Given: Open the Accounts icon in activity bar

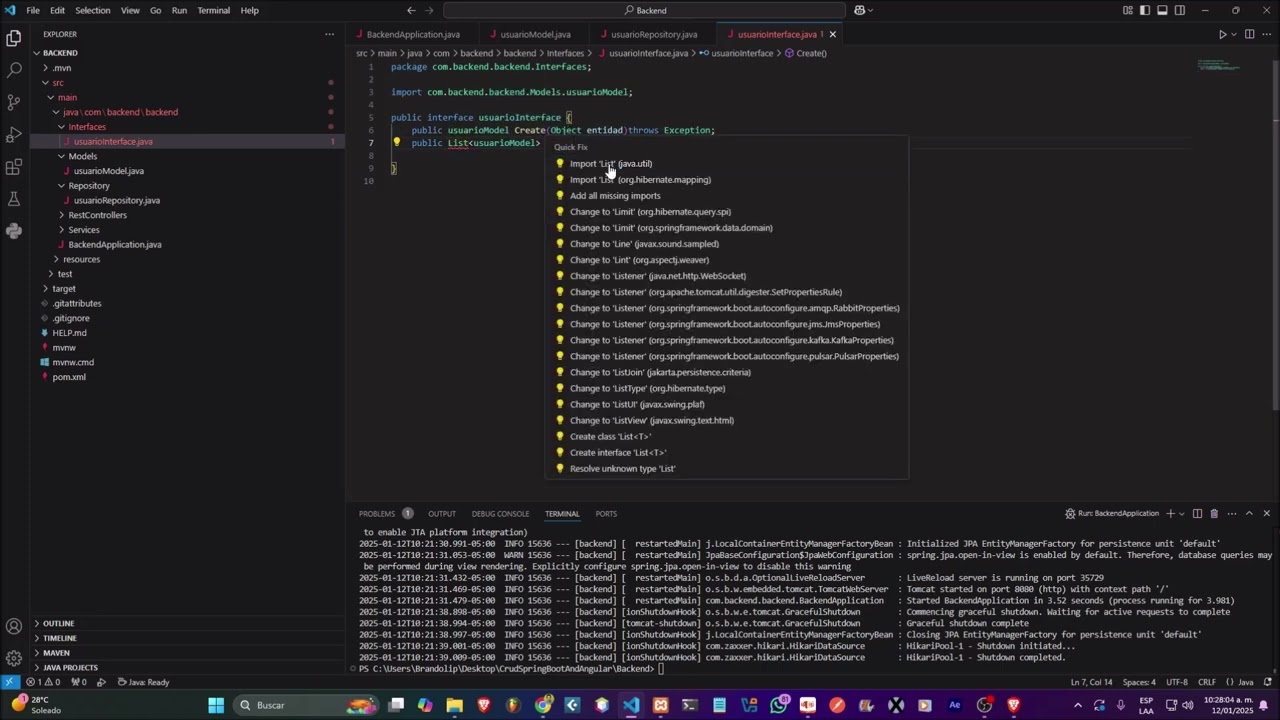Looking at the screenshot, I should pyautogui.click(x=14, y=627).
